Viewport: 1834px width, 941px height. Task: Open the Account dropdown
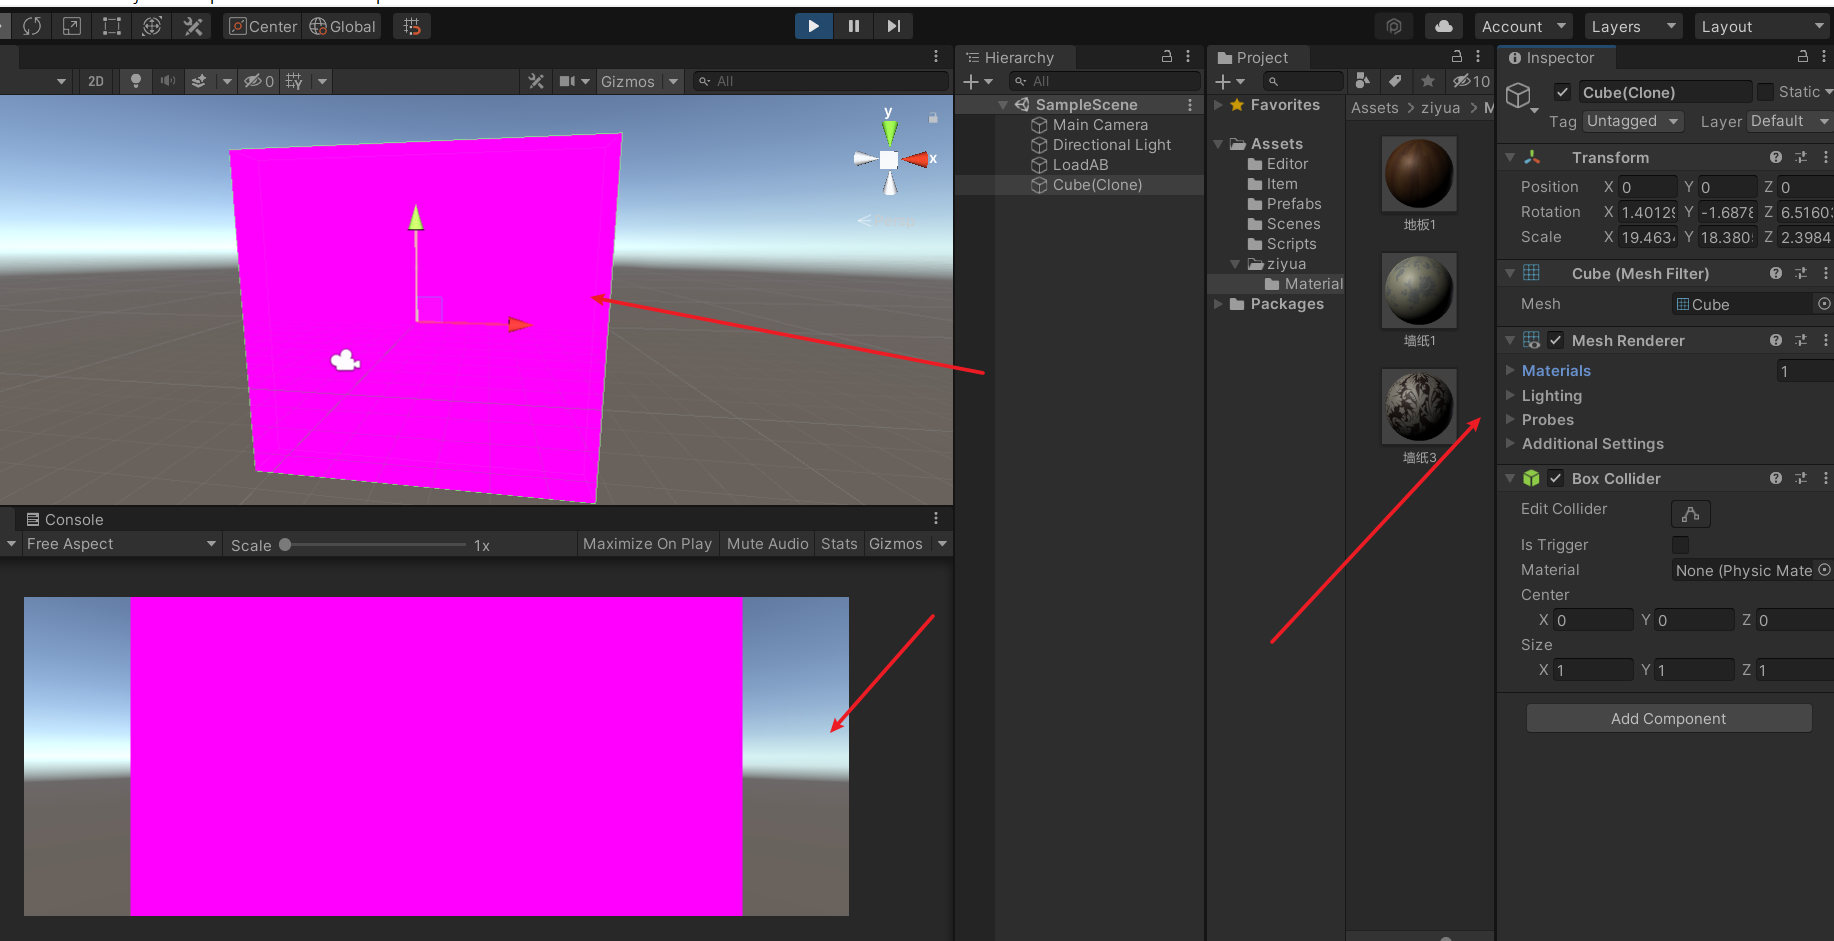[x=1523, y=26]
